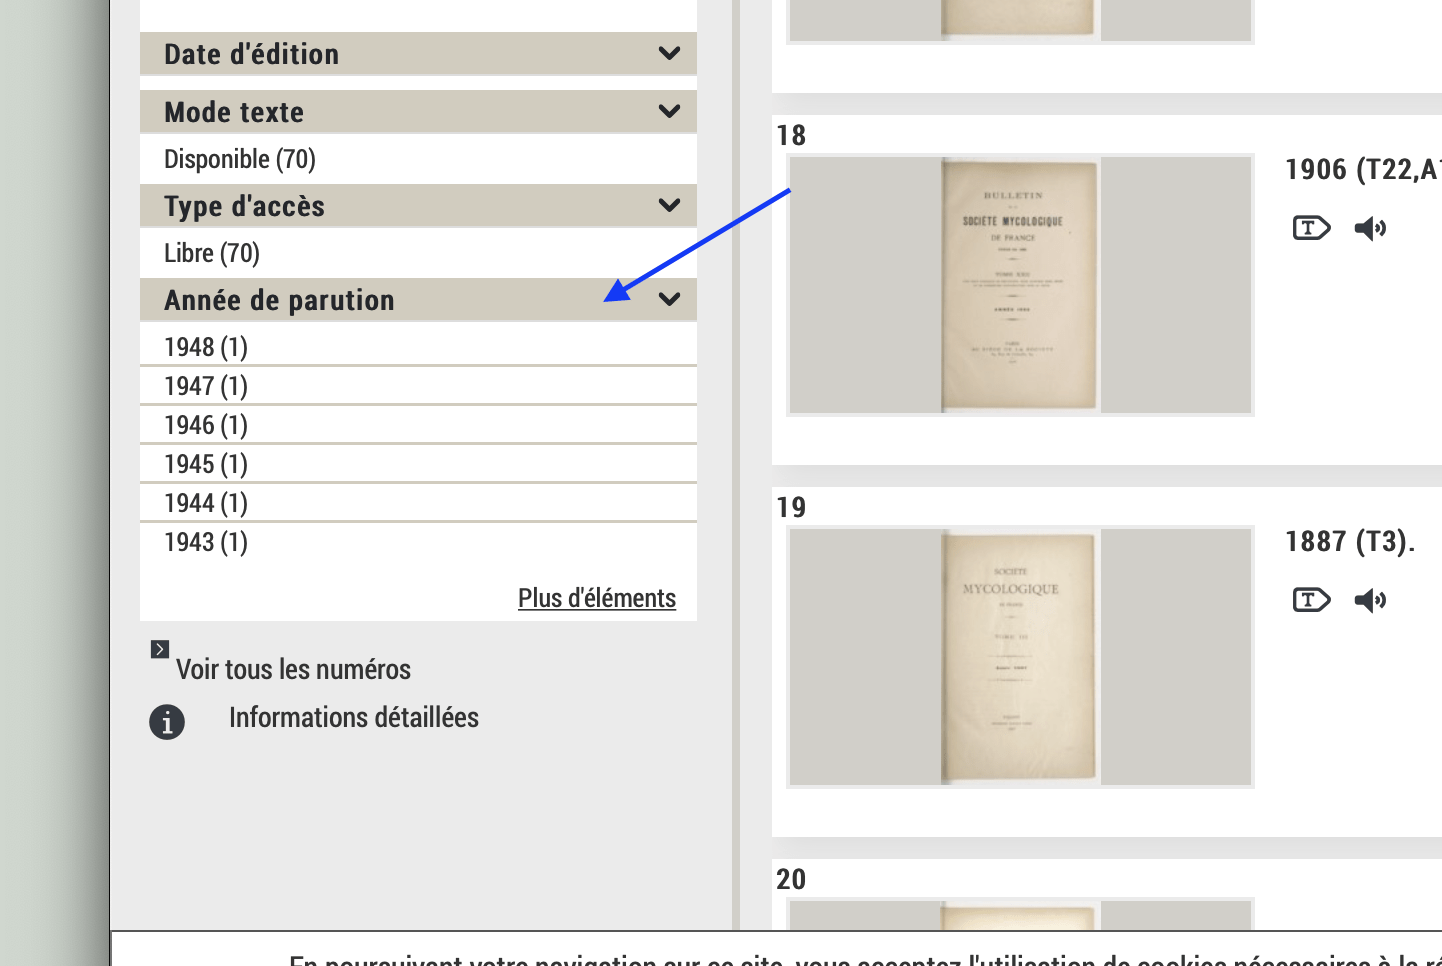
Task: Open Plus d'éléments link
Action: pos(596,598)
